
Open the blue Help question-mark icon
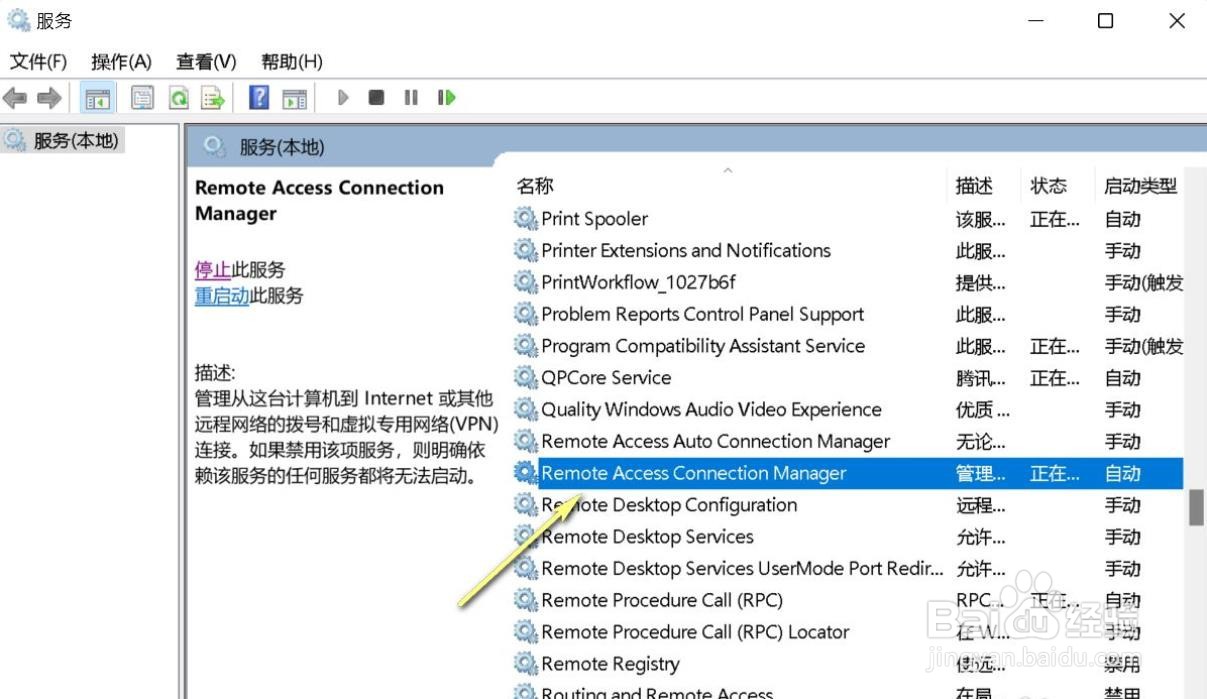pos(259,97)
